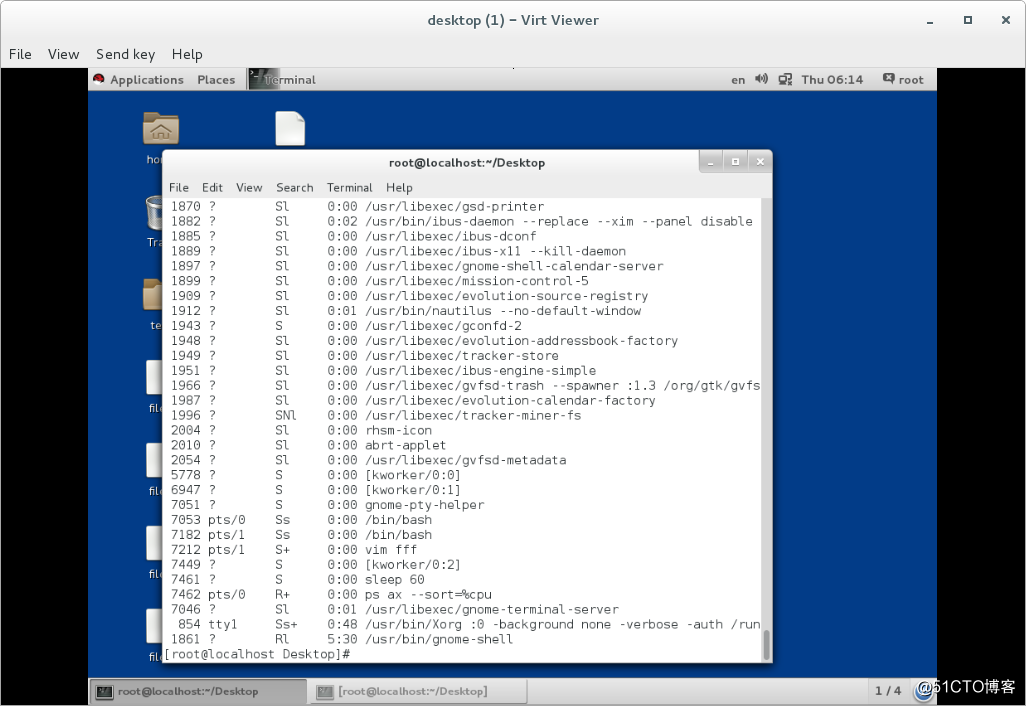Open the en input language selector
Image resolution: width=1026 pixels, height=706 pixels.
tap(738, 80)
